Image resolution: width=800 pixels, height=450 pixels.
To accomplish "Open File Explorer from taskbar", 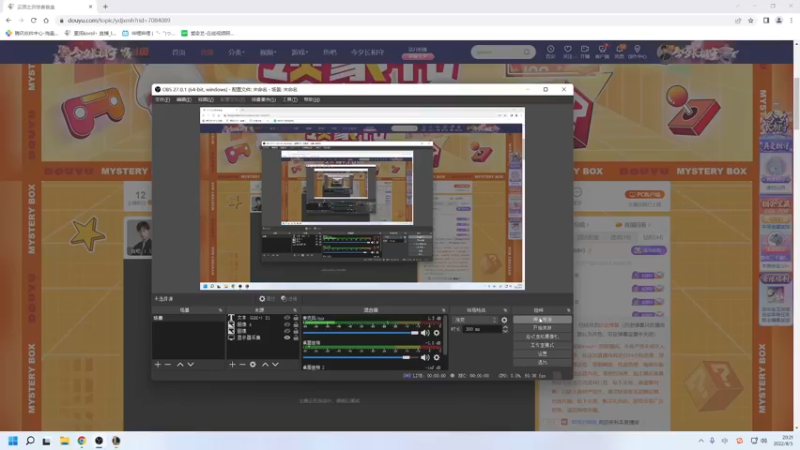I will (x=64, y=440).
